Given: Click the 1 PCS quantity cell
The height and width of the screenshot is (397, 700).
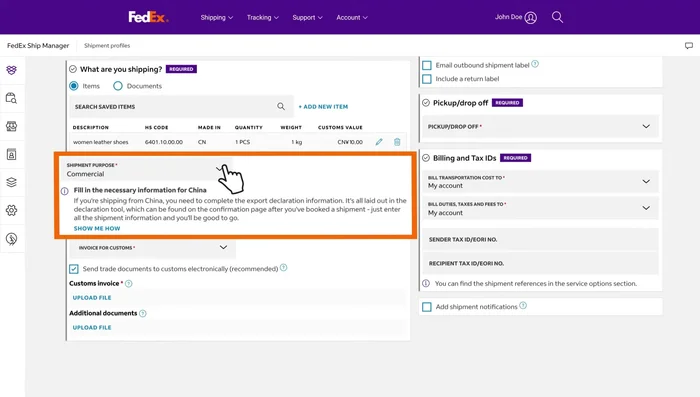Looking at the screenshot, I should pyautogui.click(x=242, y=142).
